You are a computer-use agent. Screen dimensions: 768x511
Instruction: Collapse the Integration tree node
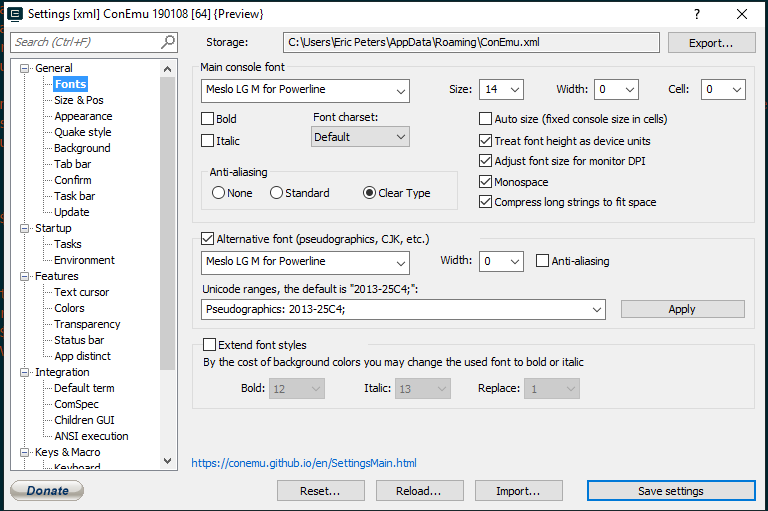tap(24, 372)
